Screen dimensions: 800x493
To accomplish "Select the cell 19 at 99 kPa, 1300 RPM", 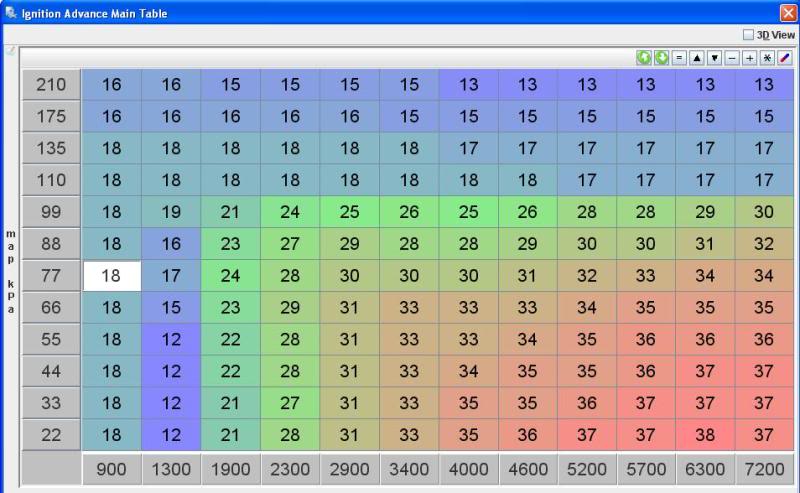I will [x=171, y=212].
